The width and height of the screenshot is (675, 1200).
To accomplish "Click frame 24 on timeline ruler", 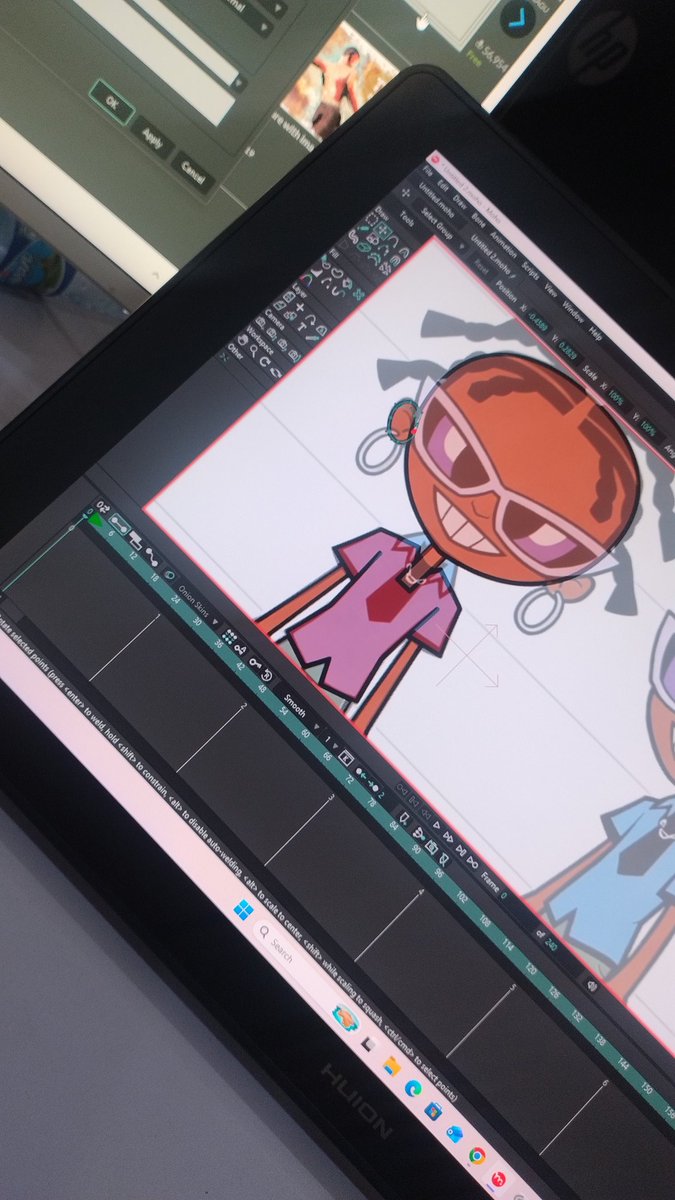I will [175, 599].
